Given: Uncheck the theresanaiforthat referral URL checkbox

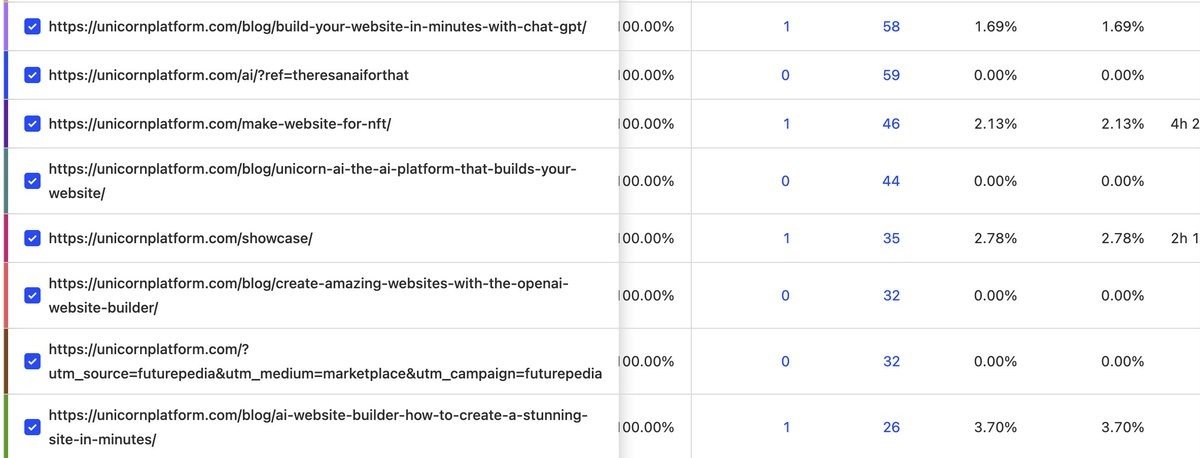Looking at the screenshot, I should pos(32,75).
